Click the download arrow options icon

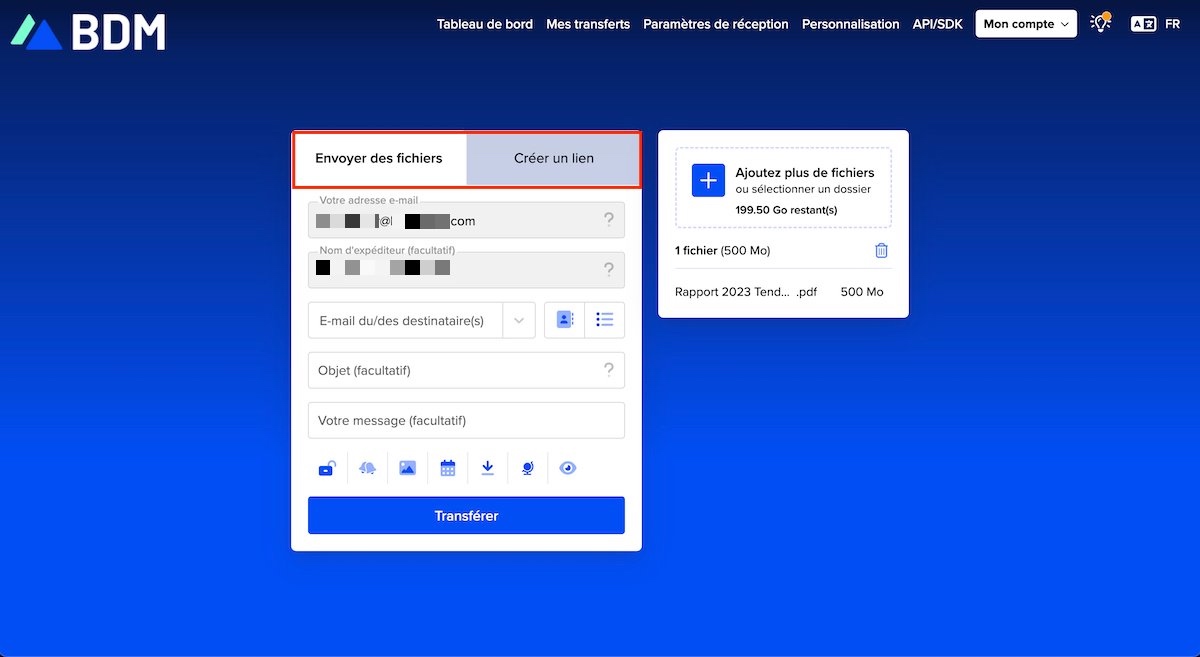[x=488, y=468]
